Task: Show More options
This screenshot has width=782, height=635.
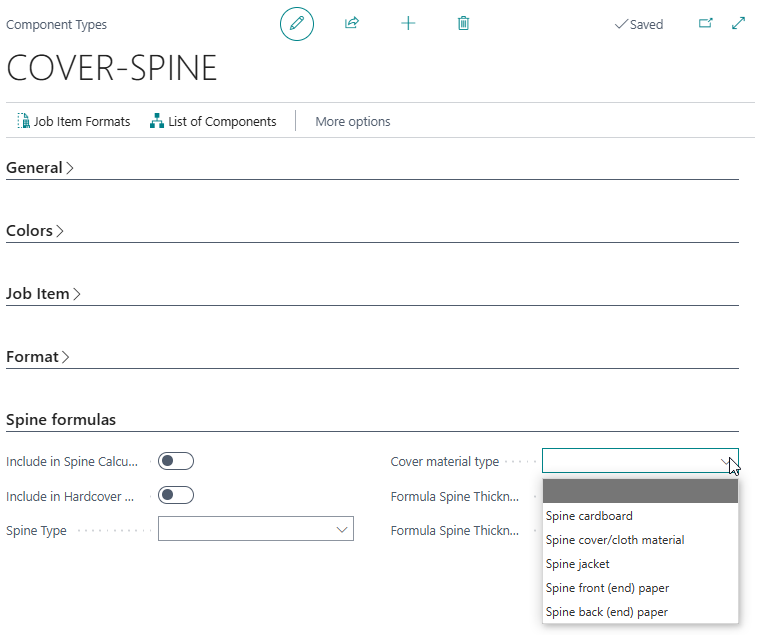Action: [x=353, y=121]
